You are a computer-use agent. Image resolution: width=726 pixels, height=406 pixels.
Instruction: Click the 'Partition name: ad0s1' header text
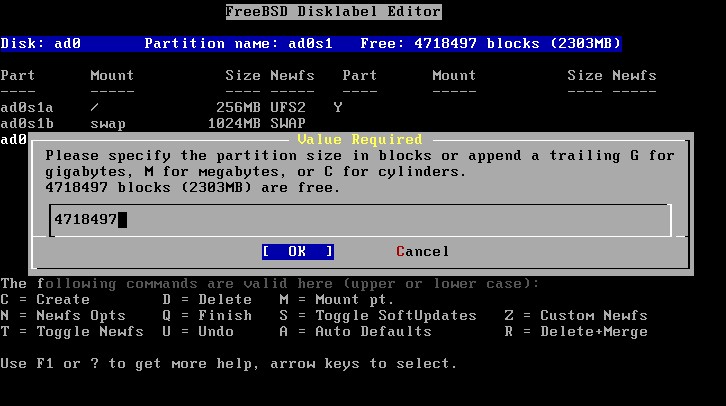(x=238, y=44)
